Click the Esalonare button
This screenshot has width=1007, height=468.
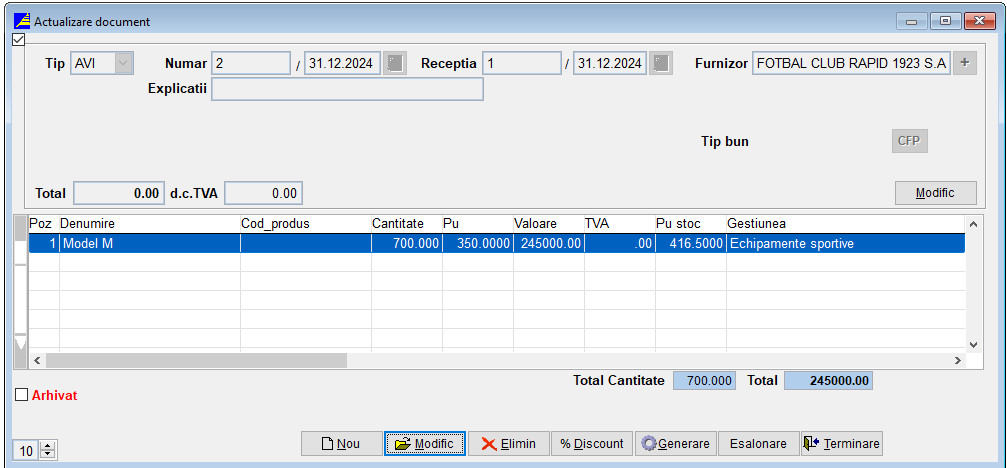tap(758, 444)
